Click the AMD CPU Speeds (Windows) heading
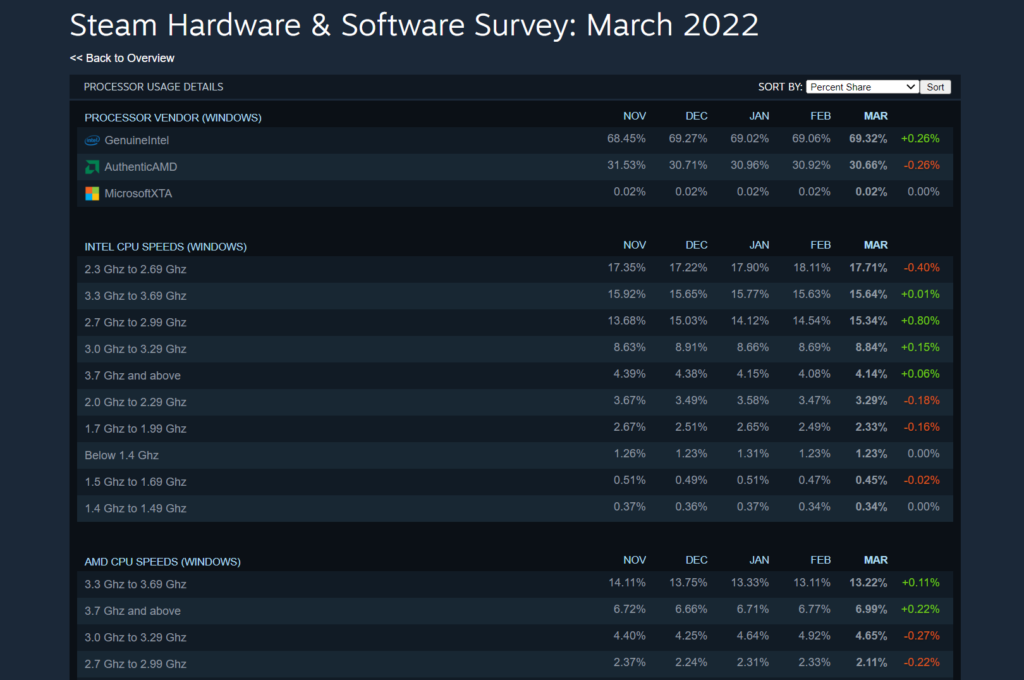The height and width of the screenshot is (680, 1024). [162, 562]
